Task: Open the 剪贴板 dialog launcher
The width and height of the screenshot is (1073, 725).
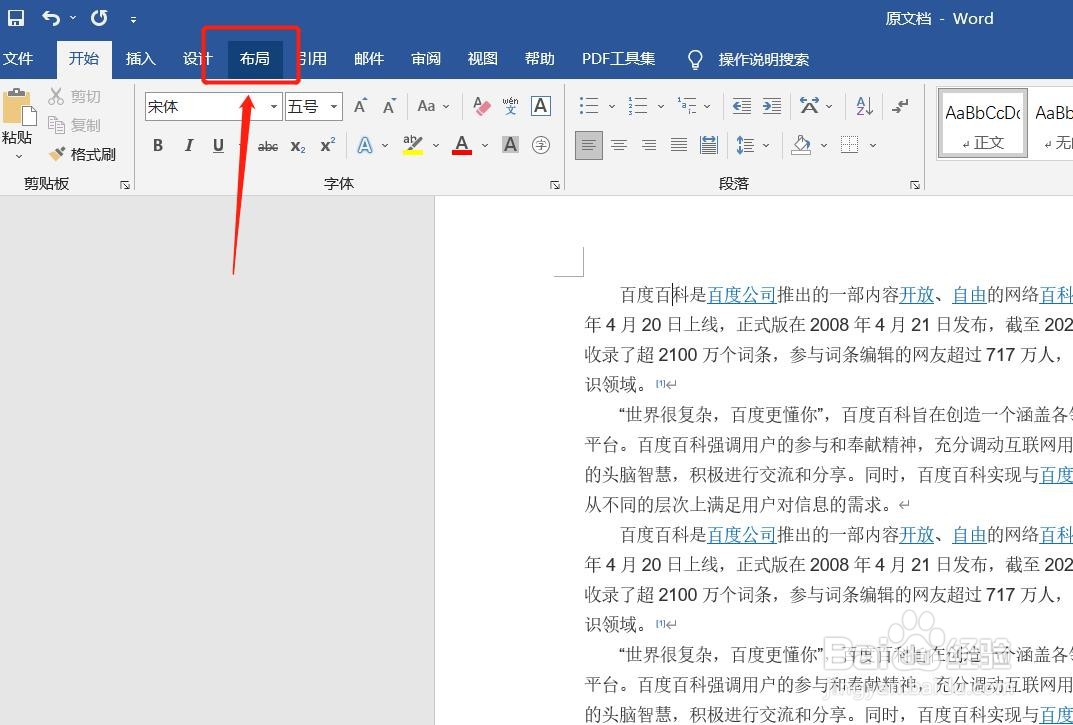Action: click(125, 185)
